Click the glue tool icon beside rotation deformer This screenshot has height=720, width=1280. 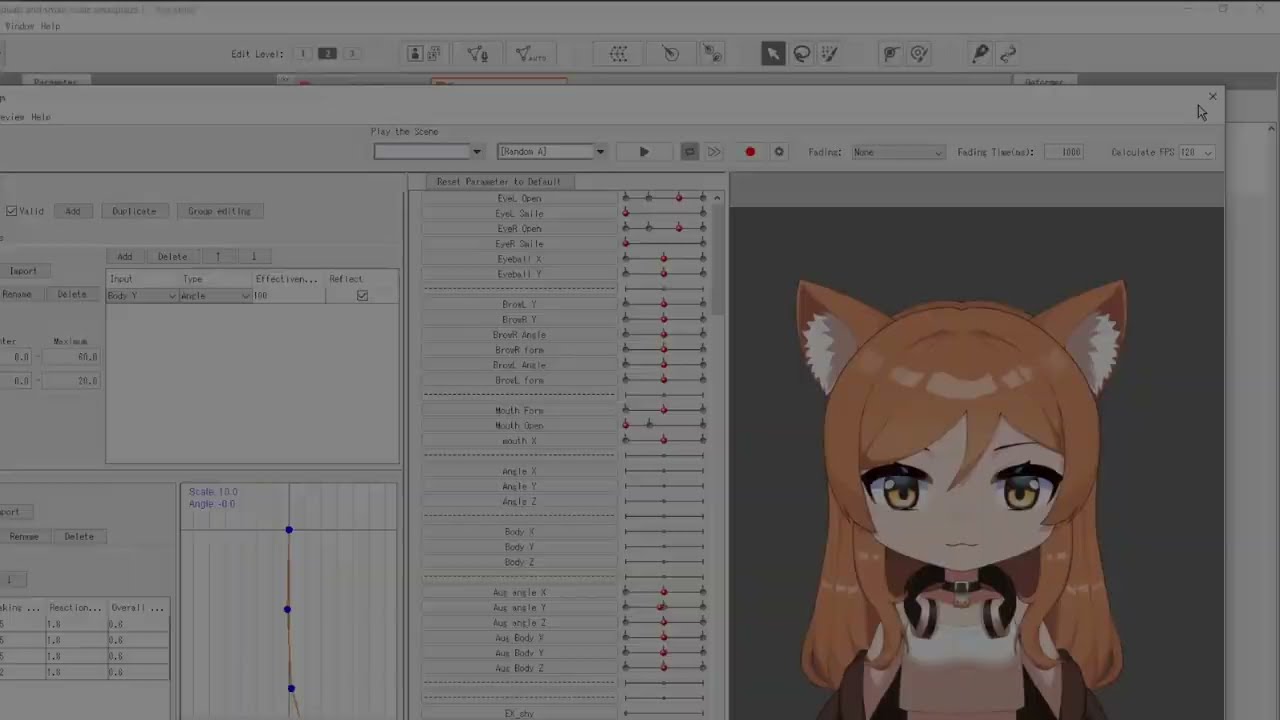(712, 54)
